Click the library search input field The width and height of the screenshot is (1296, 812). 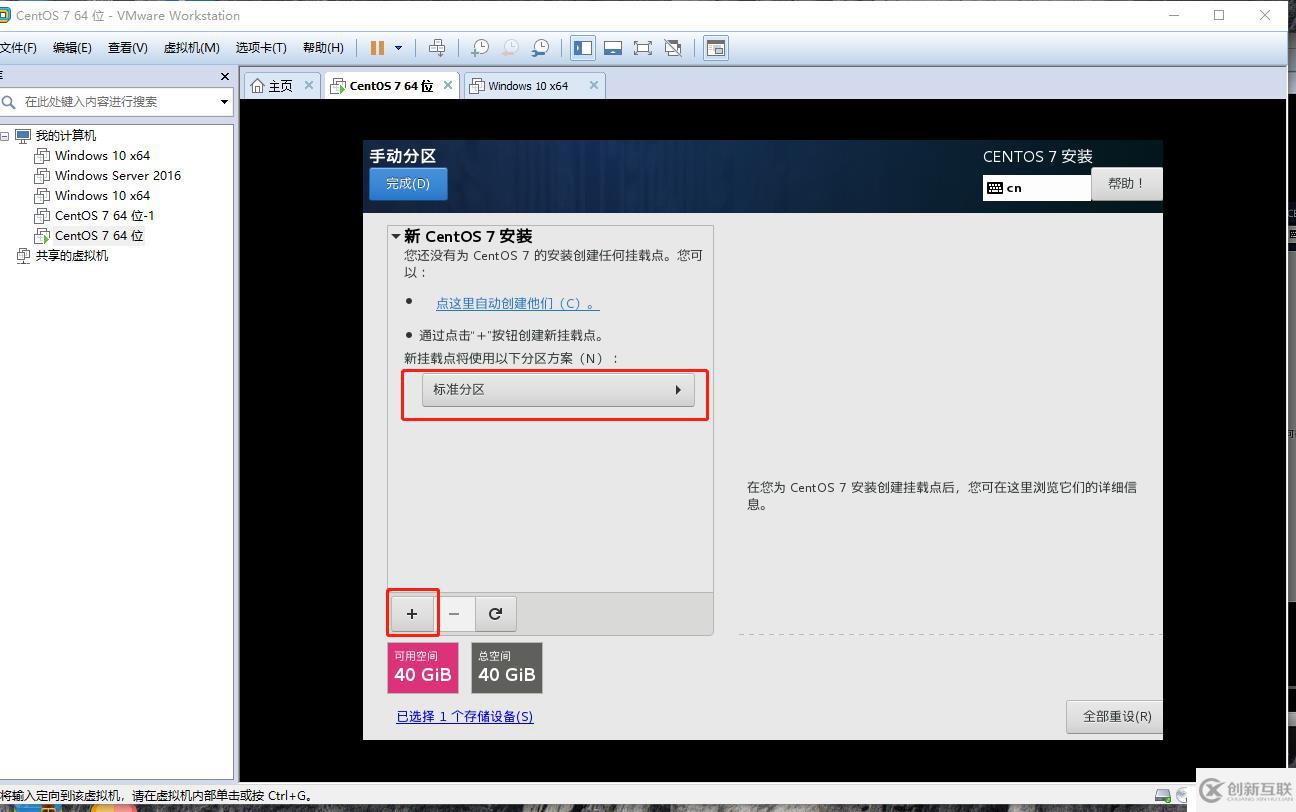point(107,102)
